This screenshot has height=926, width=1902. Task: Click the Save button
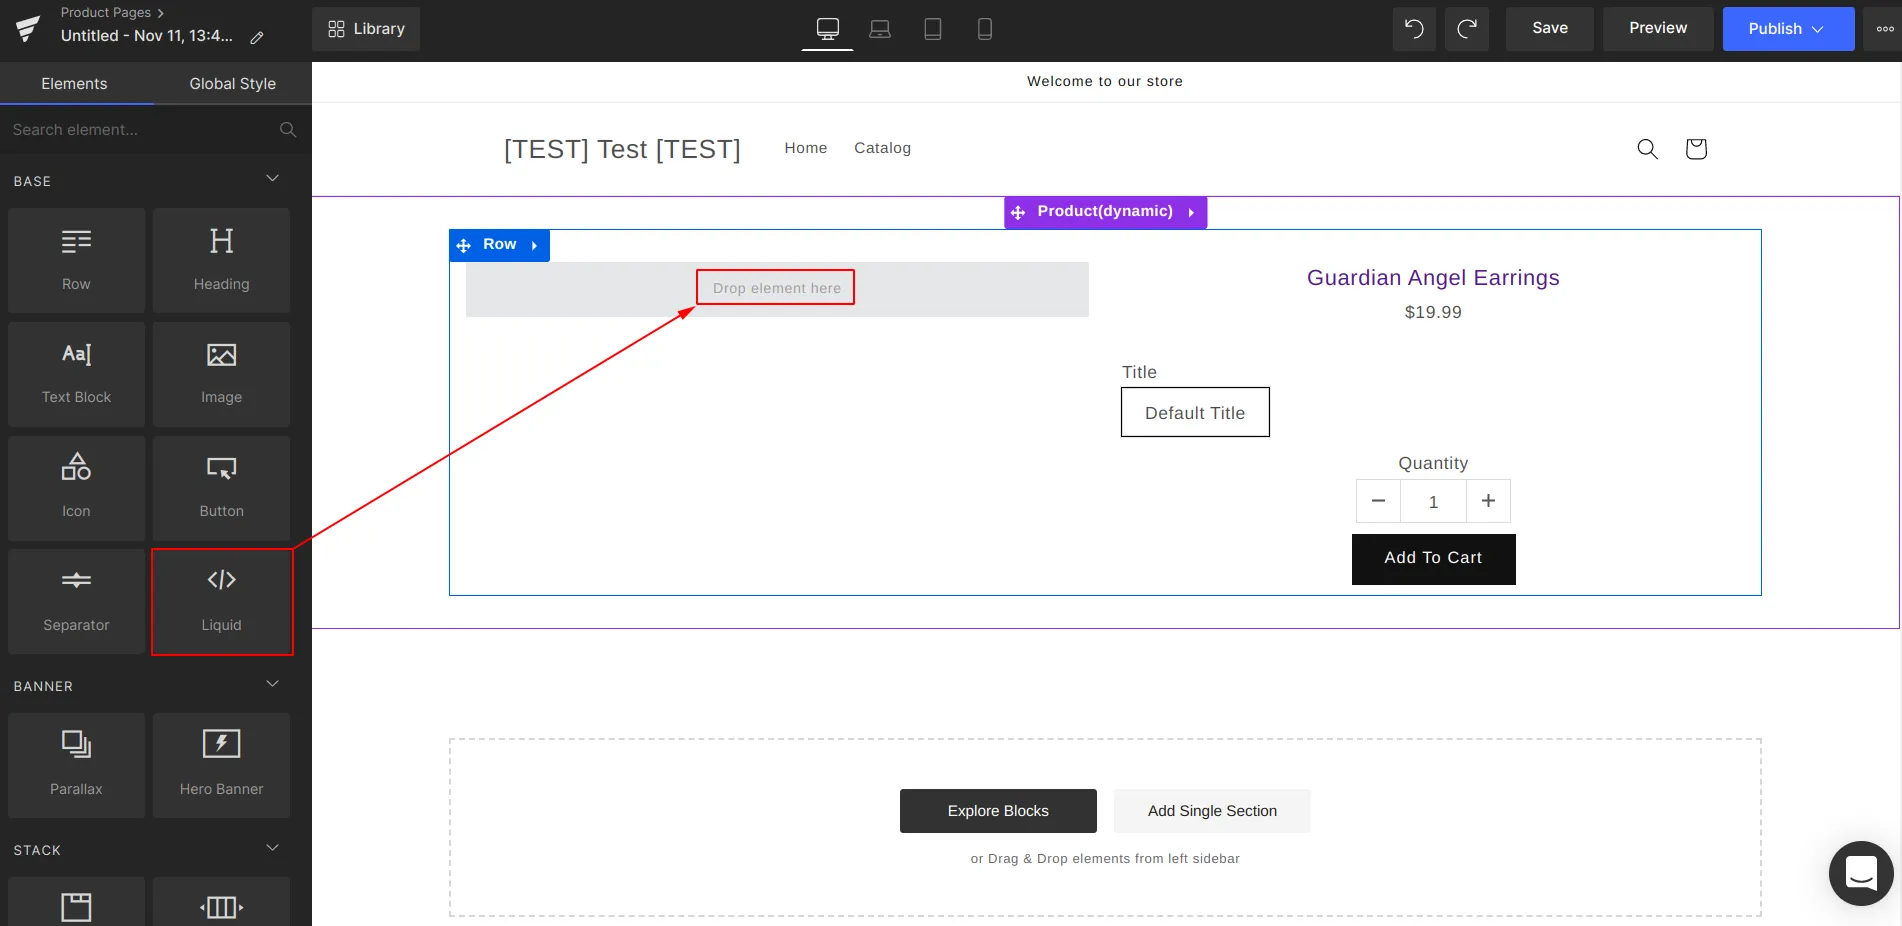click(1549, 29)
